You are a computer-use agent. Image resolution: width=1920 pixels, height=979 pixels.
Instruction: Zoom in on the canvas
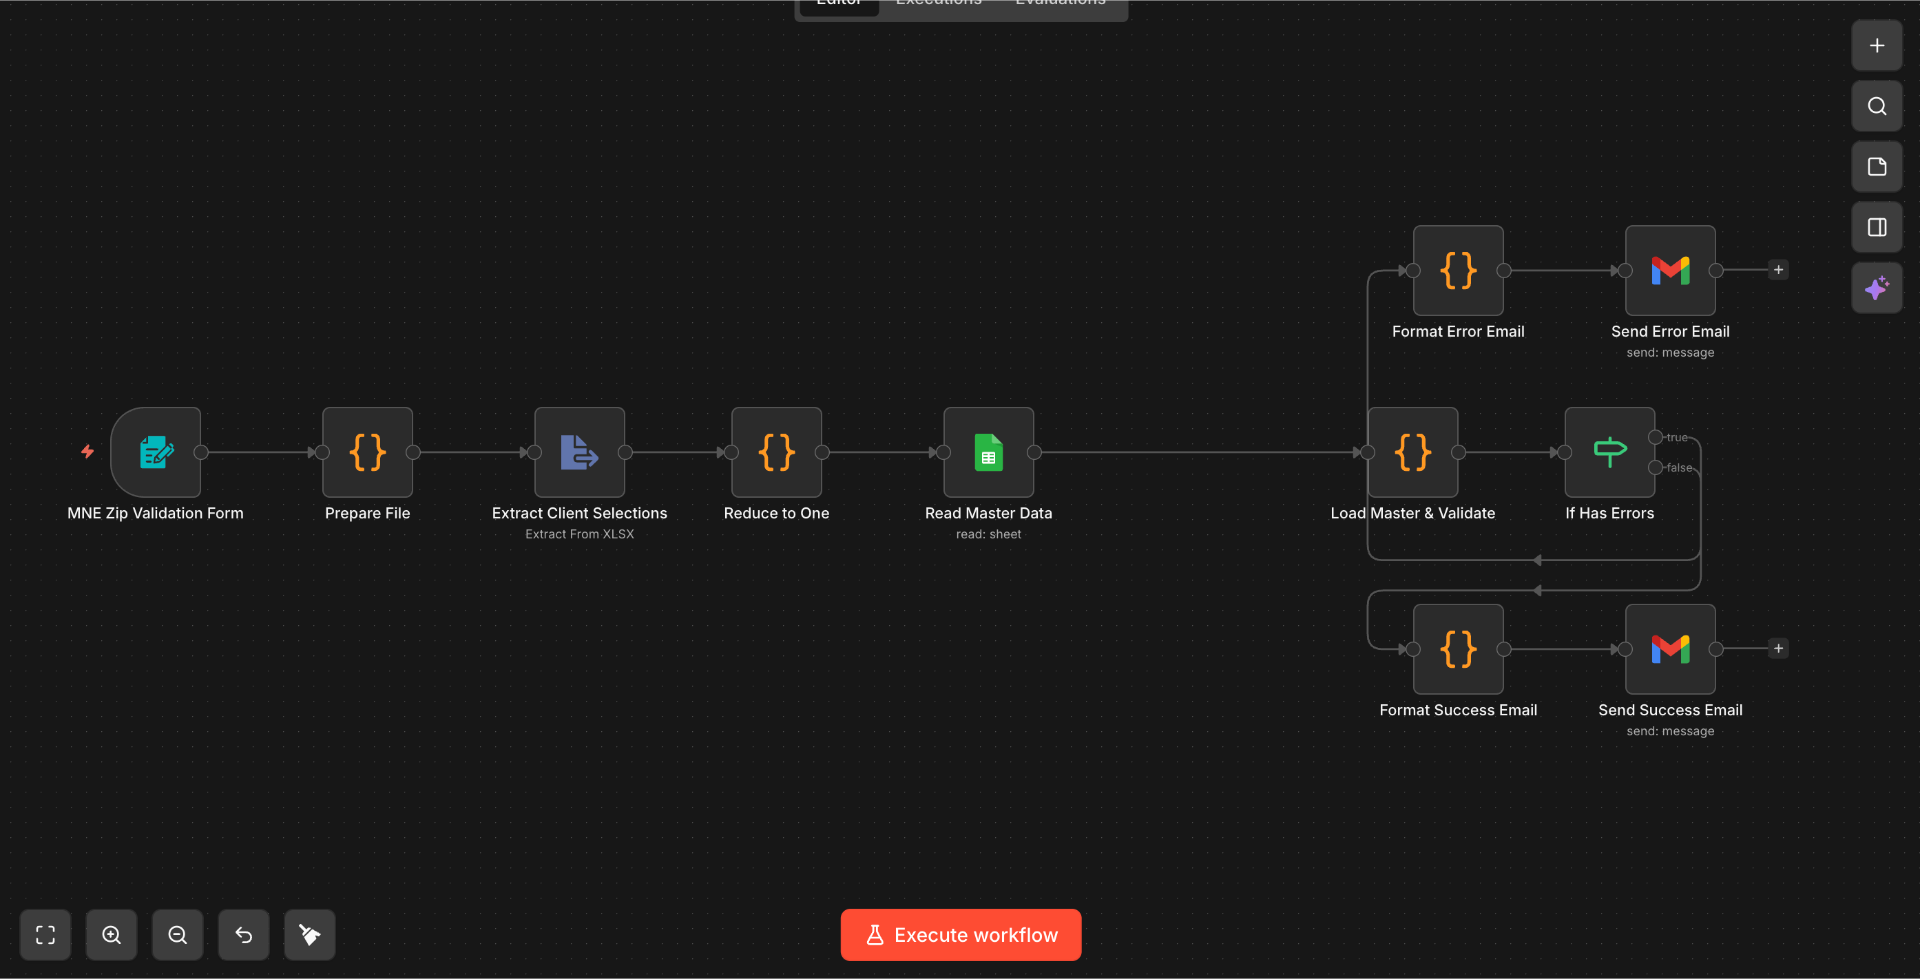[112, 935]
